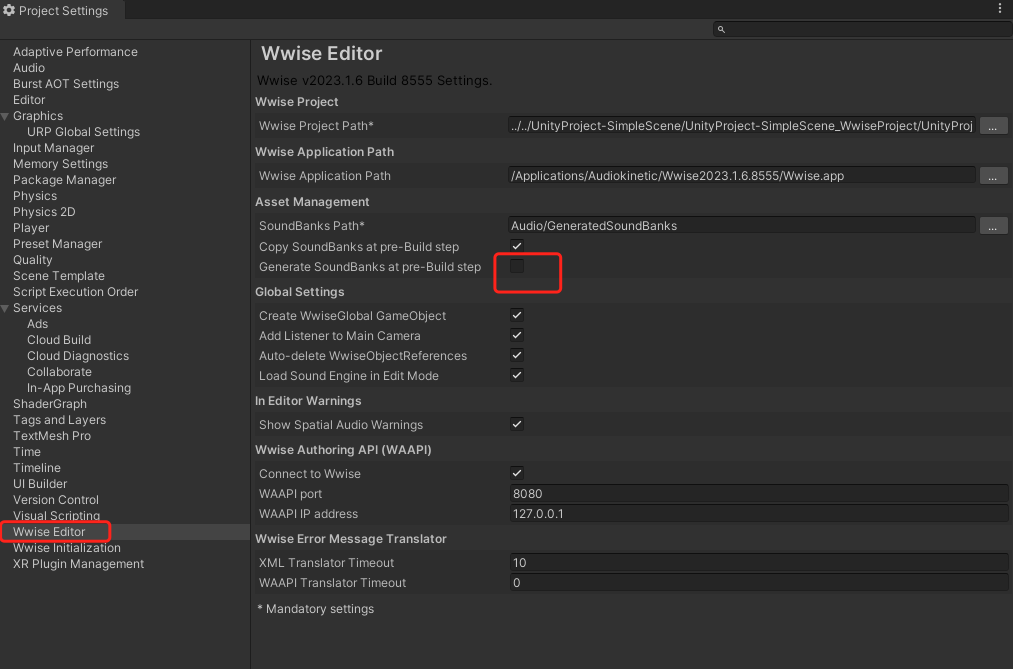Select Wwise Editor settings
The width and height of the screenshot is (1013, 669).
pyautogui.click(x=49, y=531)
